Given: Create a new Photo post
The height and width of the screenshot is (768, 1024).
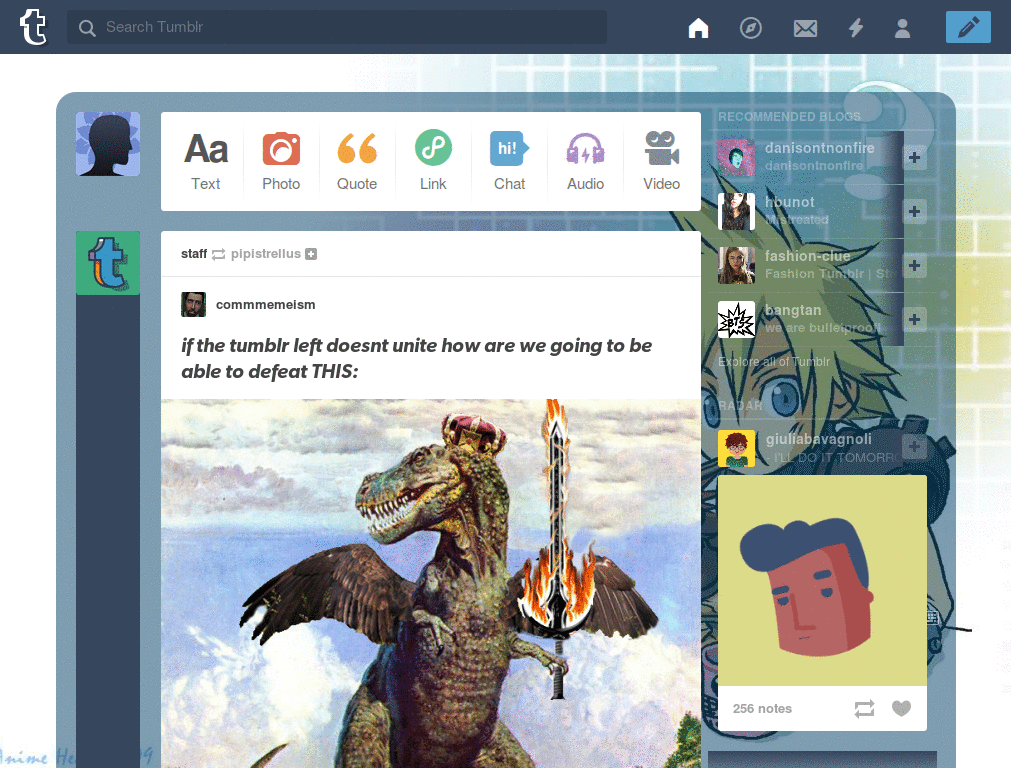Looking at the screenshot, I should [281, 161].
